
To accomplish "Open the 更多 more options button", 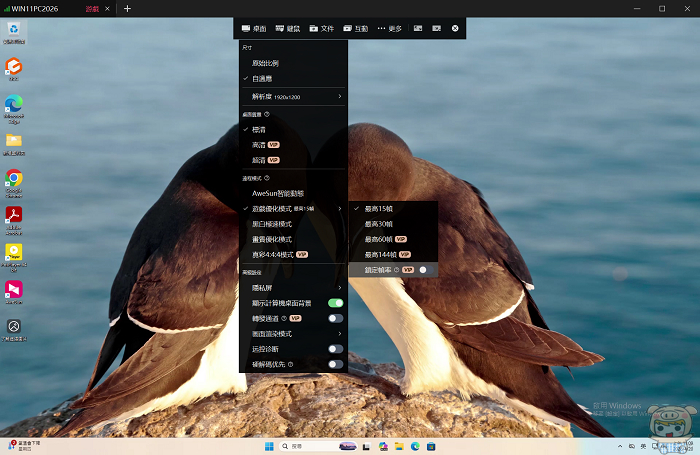I will (x=389, y=29).
